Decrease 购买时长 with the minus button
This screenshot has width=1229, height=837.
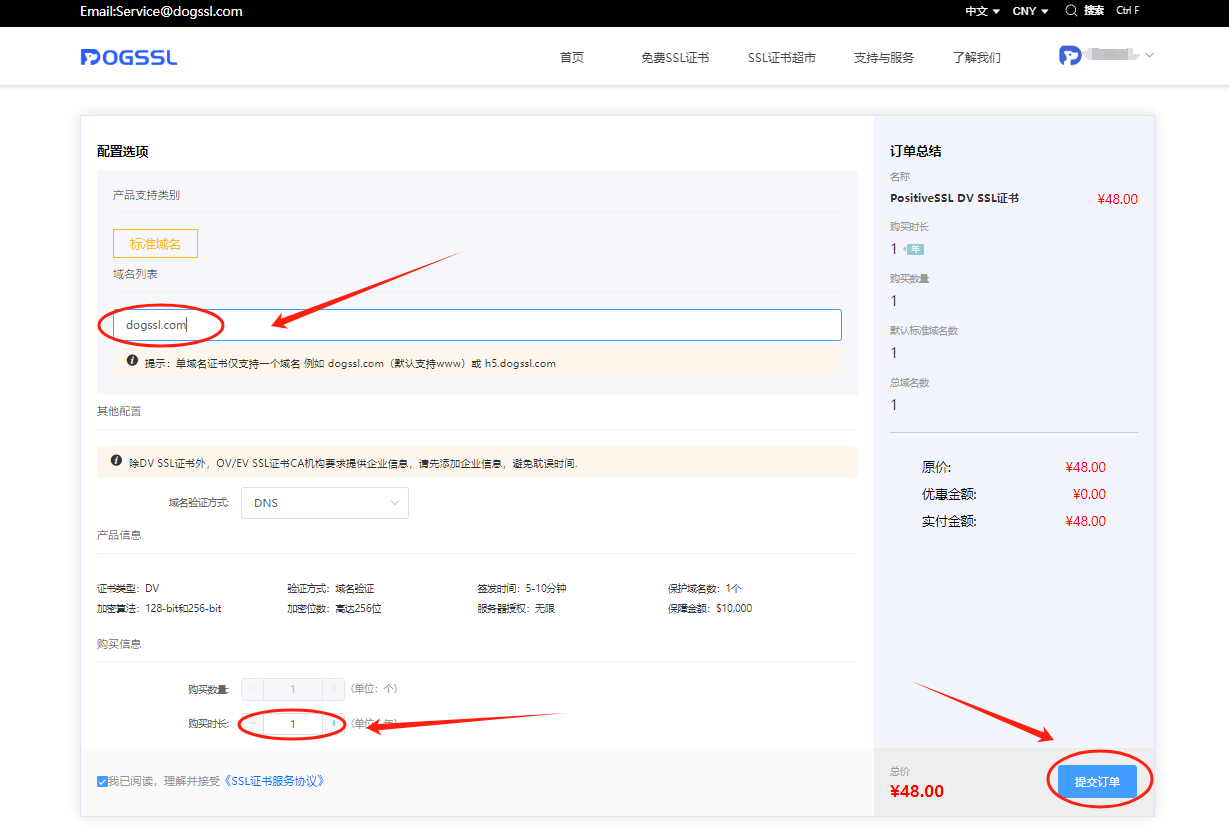253,723
